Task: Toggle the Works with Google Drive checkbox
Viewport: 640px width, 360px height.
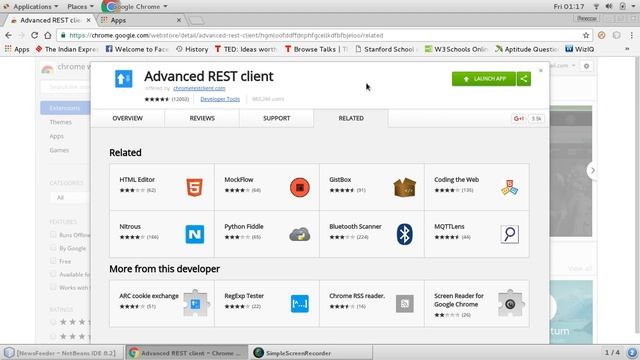Action: coord(53,287)
